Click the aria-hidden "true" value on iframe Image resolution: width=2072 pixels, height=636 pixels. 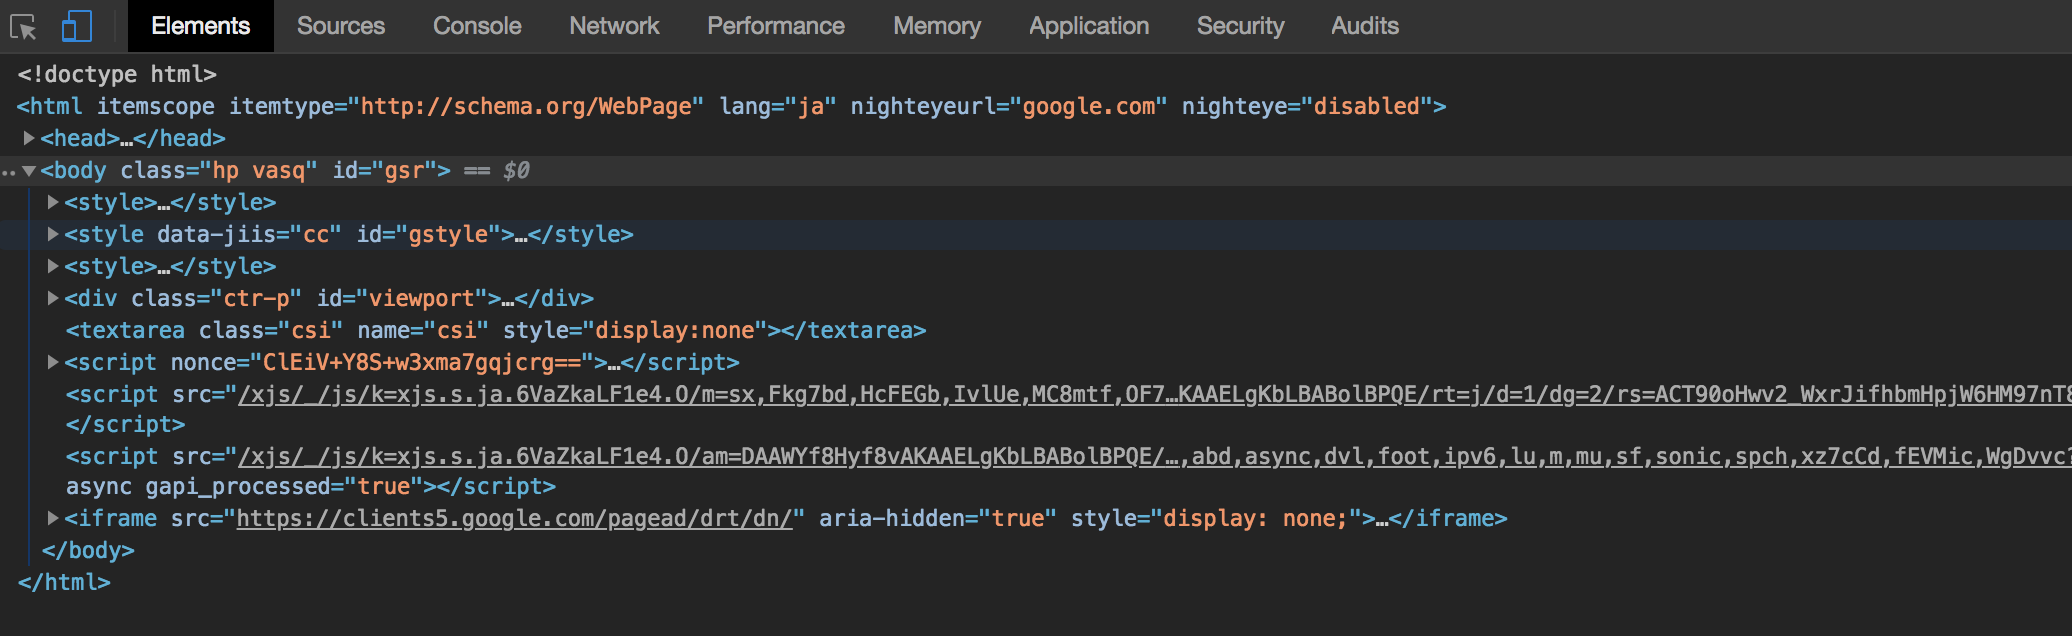(1018, 518)
